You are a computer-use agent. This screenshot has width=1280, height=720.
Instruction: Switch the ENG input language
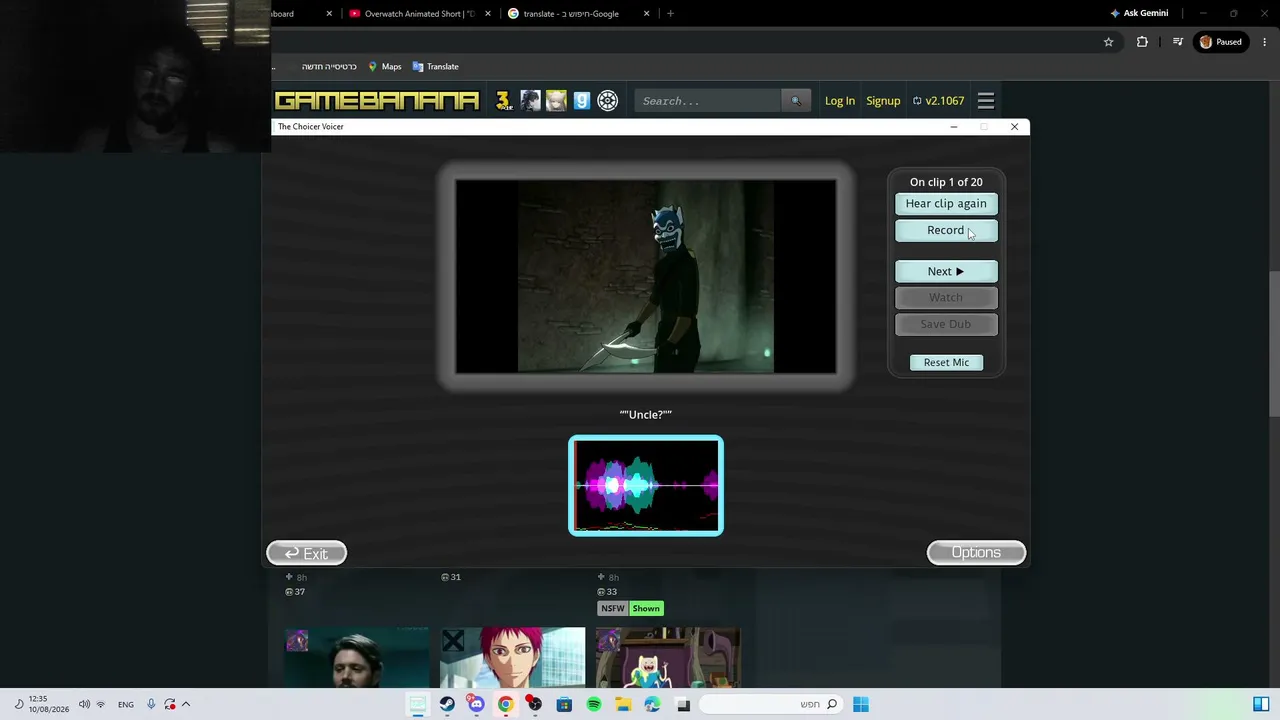(x=126, y=705)
